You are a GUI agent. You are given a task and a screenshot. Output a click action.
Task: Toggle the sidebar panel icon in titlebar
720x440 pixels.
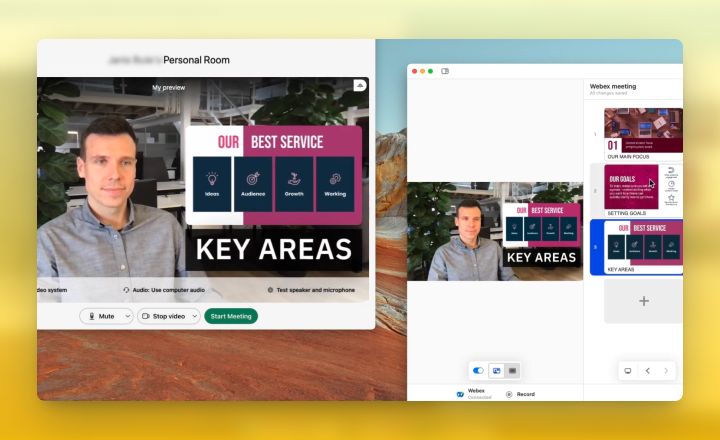point(445,71)
